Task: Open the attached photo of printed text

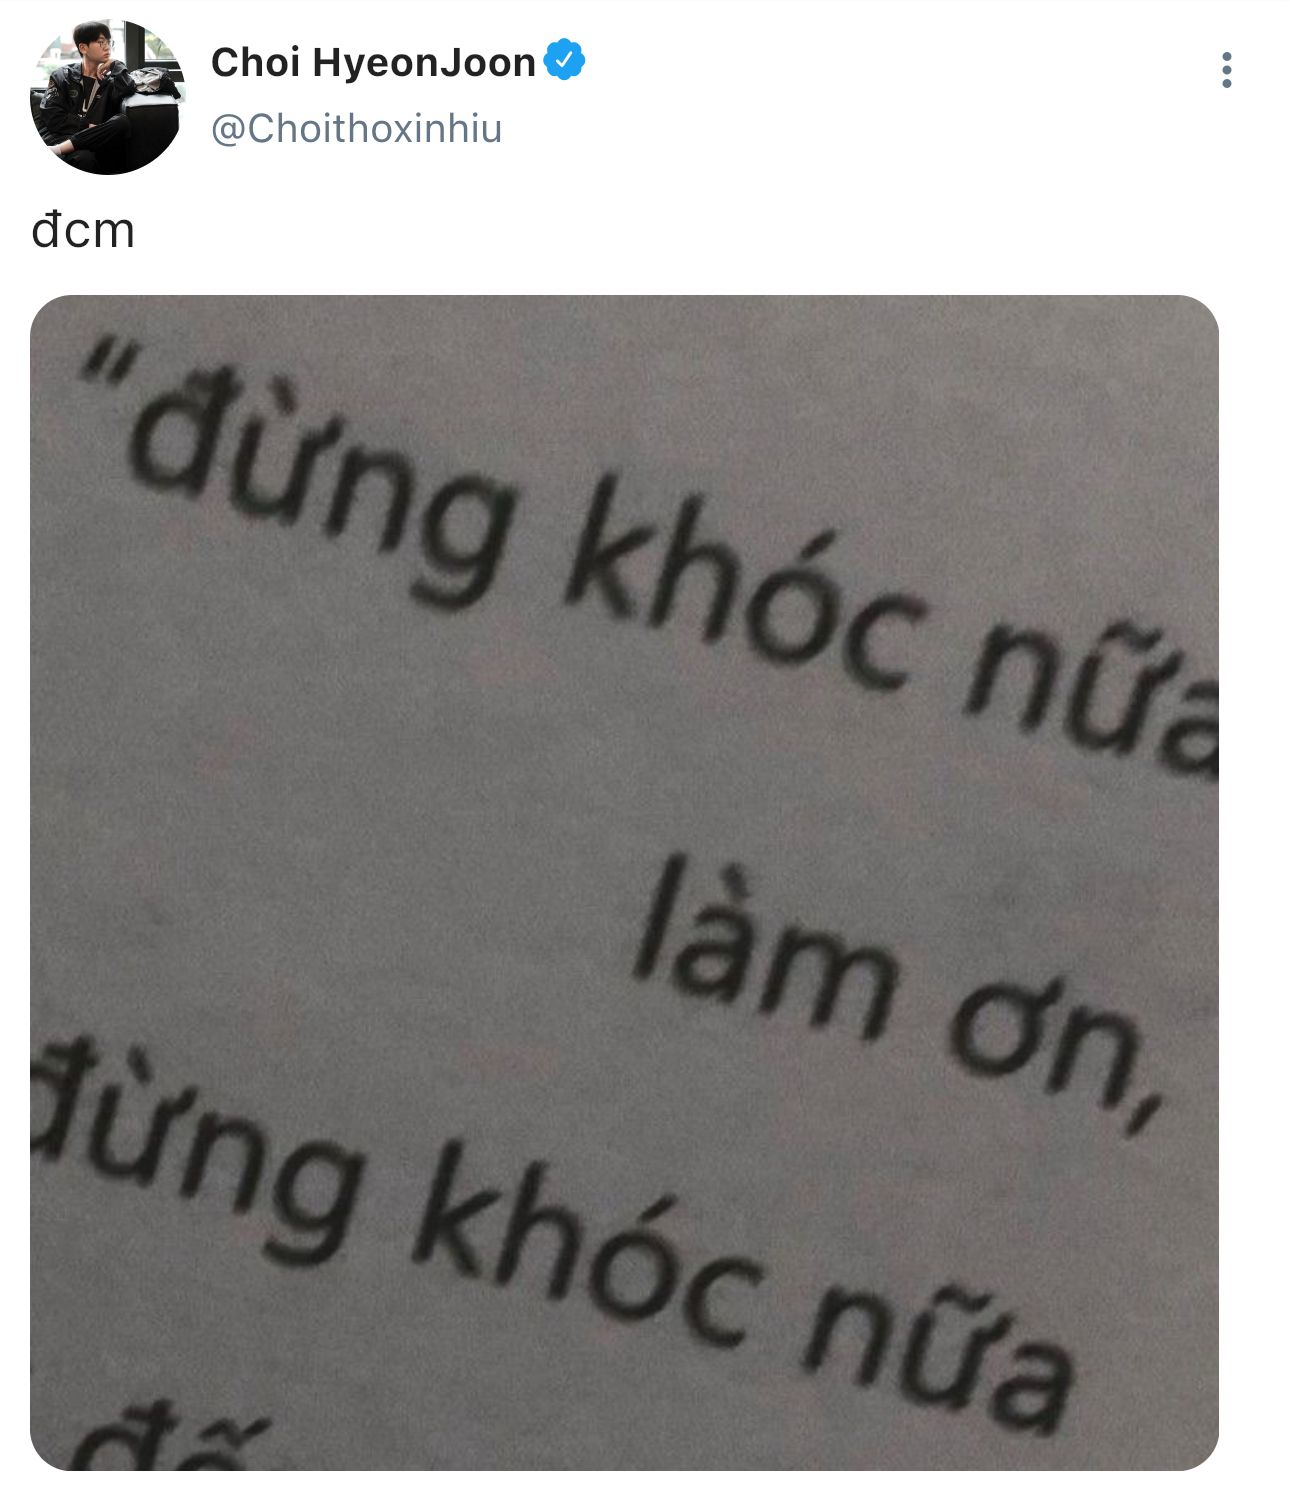Action: [x=624, y=882]
